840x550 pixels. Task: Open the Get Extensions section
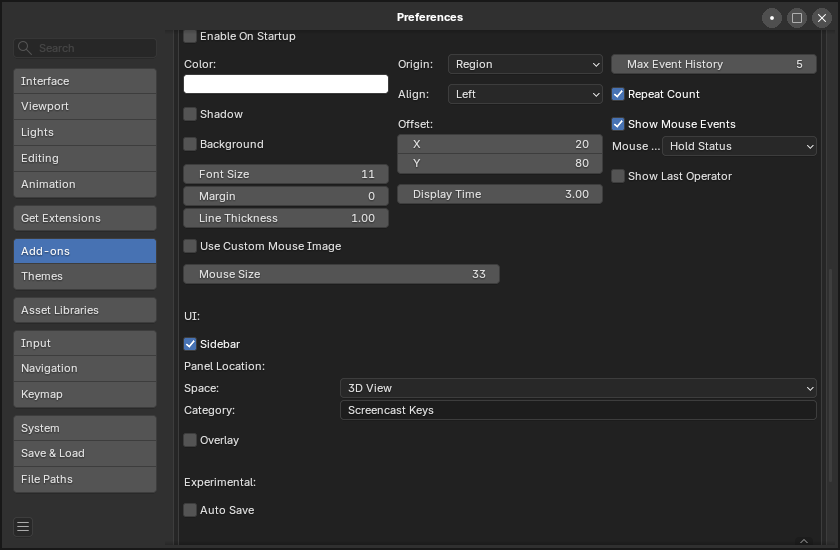85,218
